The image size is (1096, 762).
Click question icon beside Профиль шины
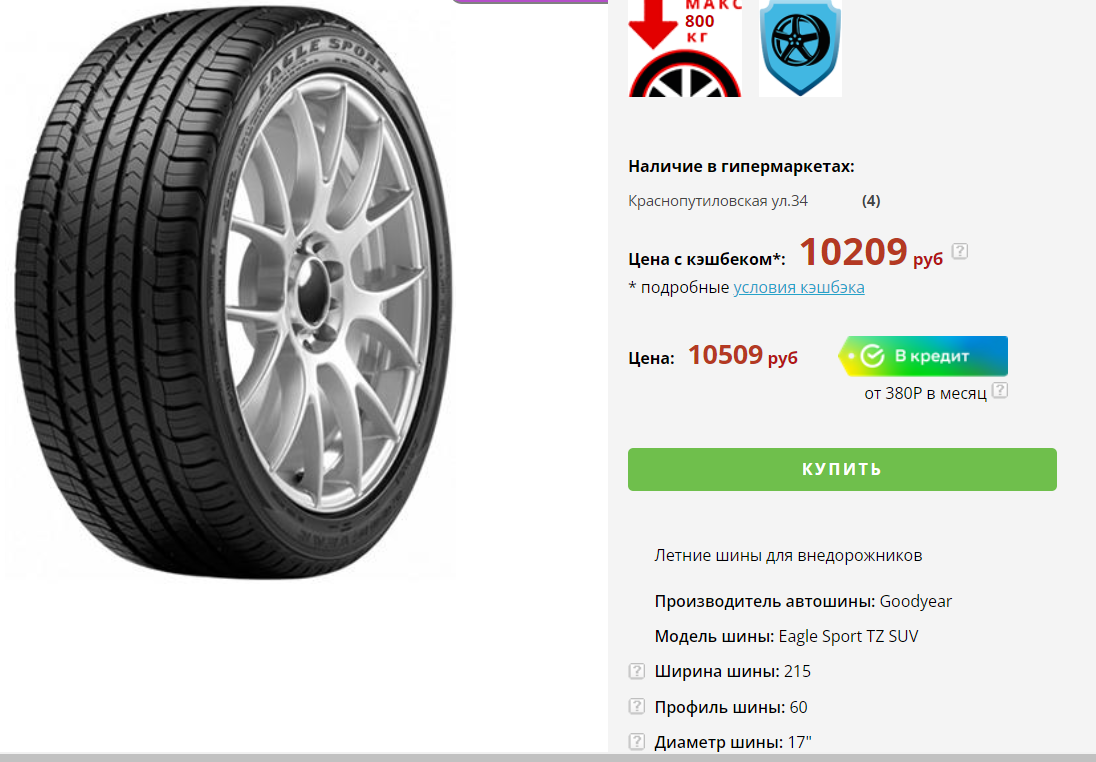click(637, 706)
